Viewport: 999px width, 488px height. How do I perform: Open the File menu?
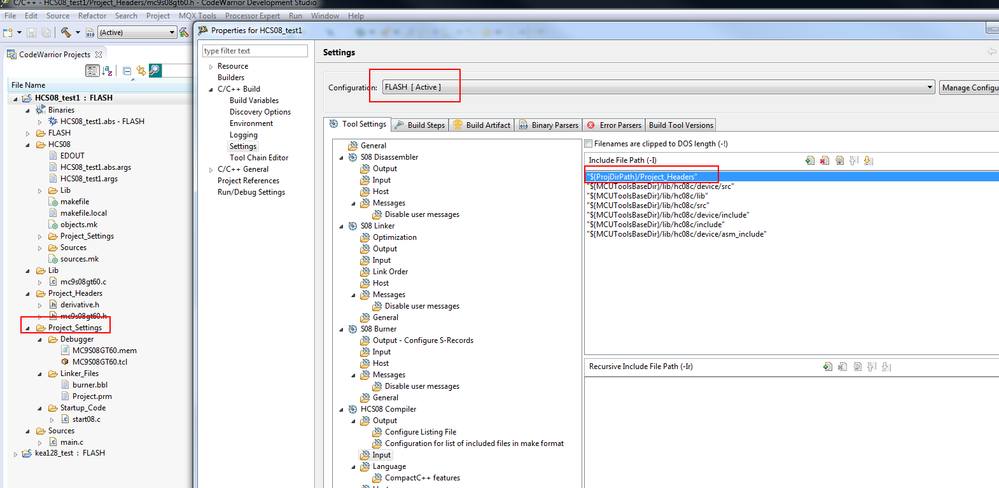click(10, 15)
